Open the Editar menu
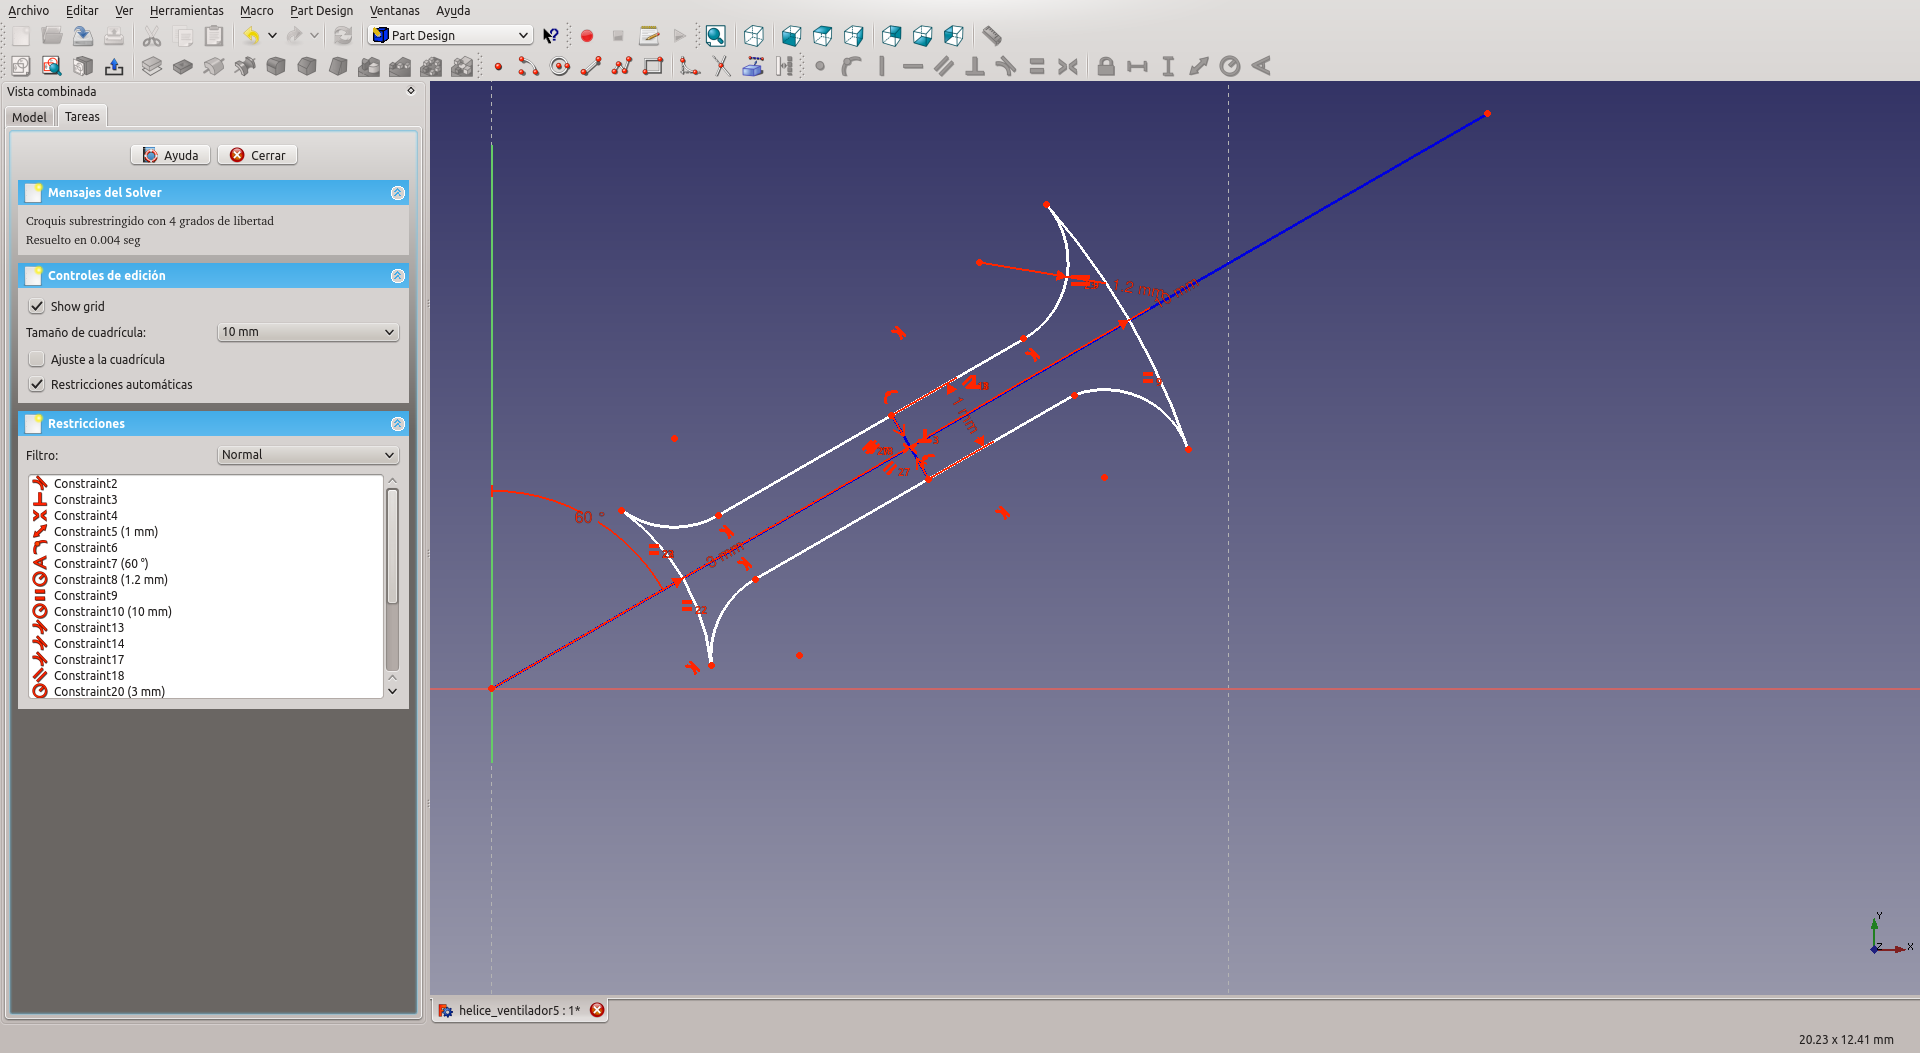This screenshot has width=1920, height=1053. [82, 10]
